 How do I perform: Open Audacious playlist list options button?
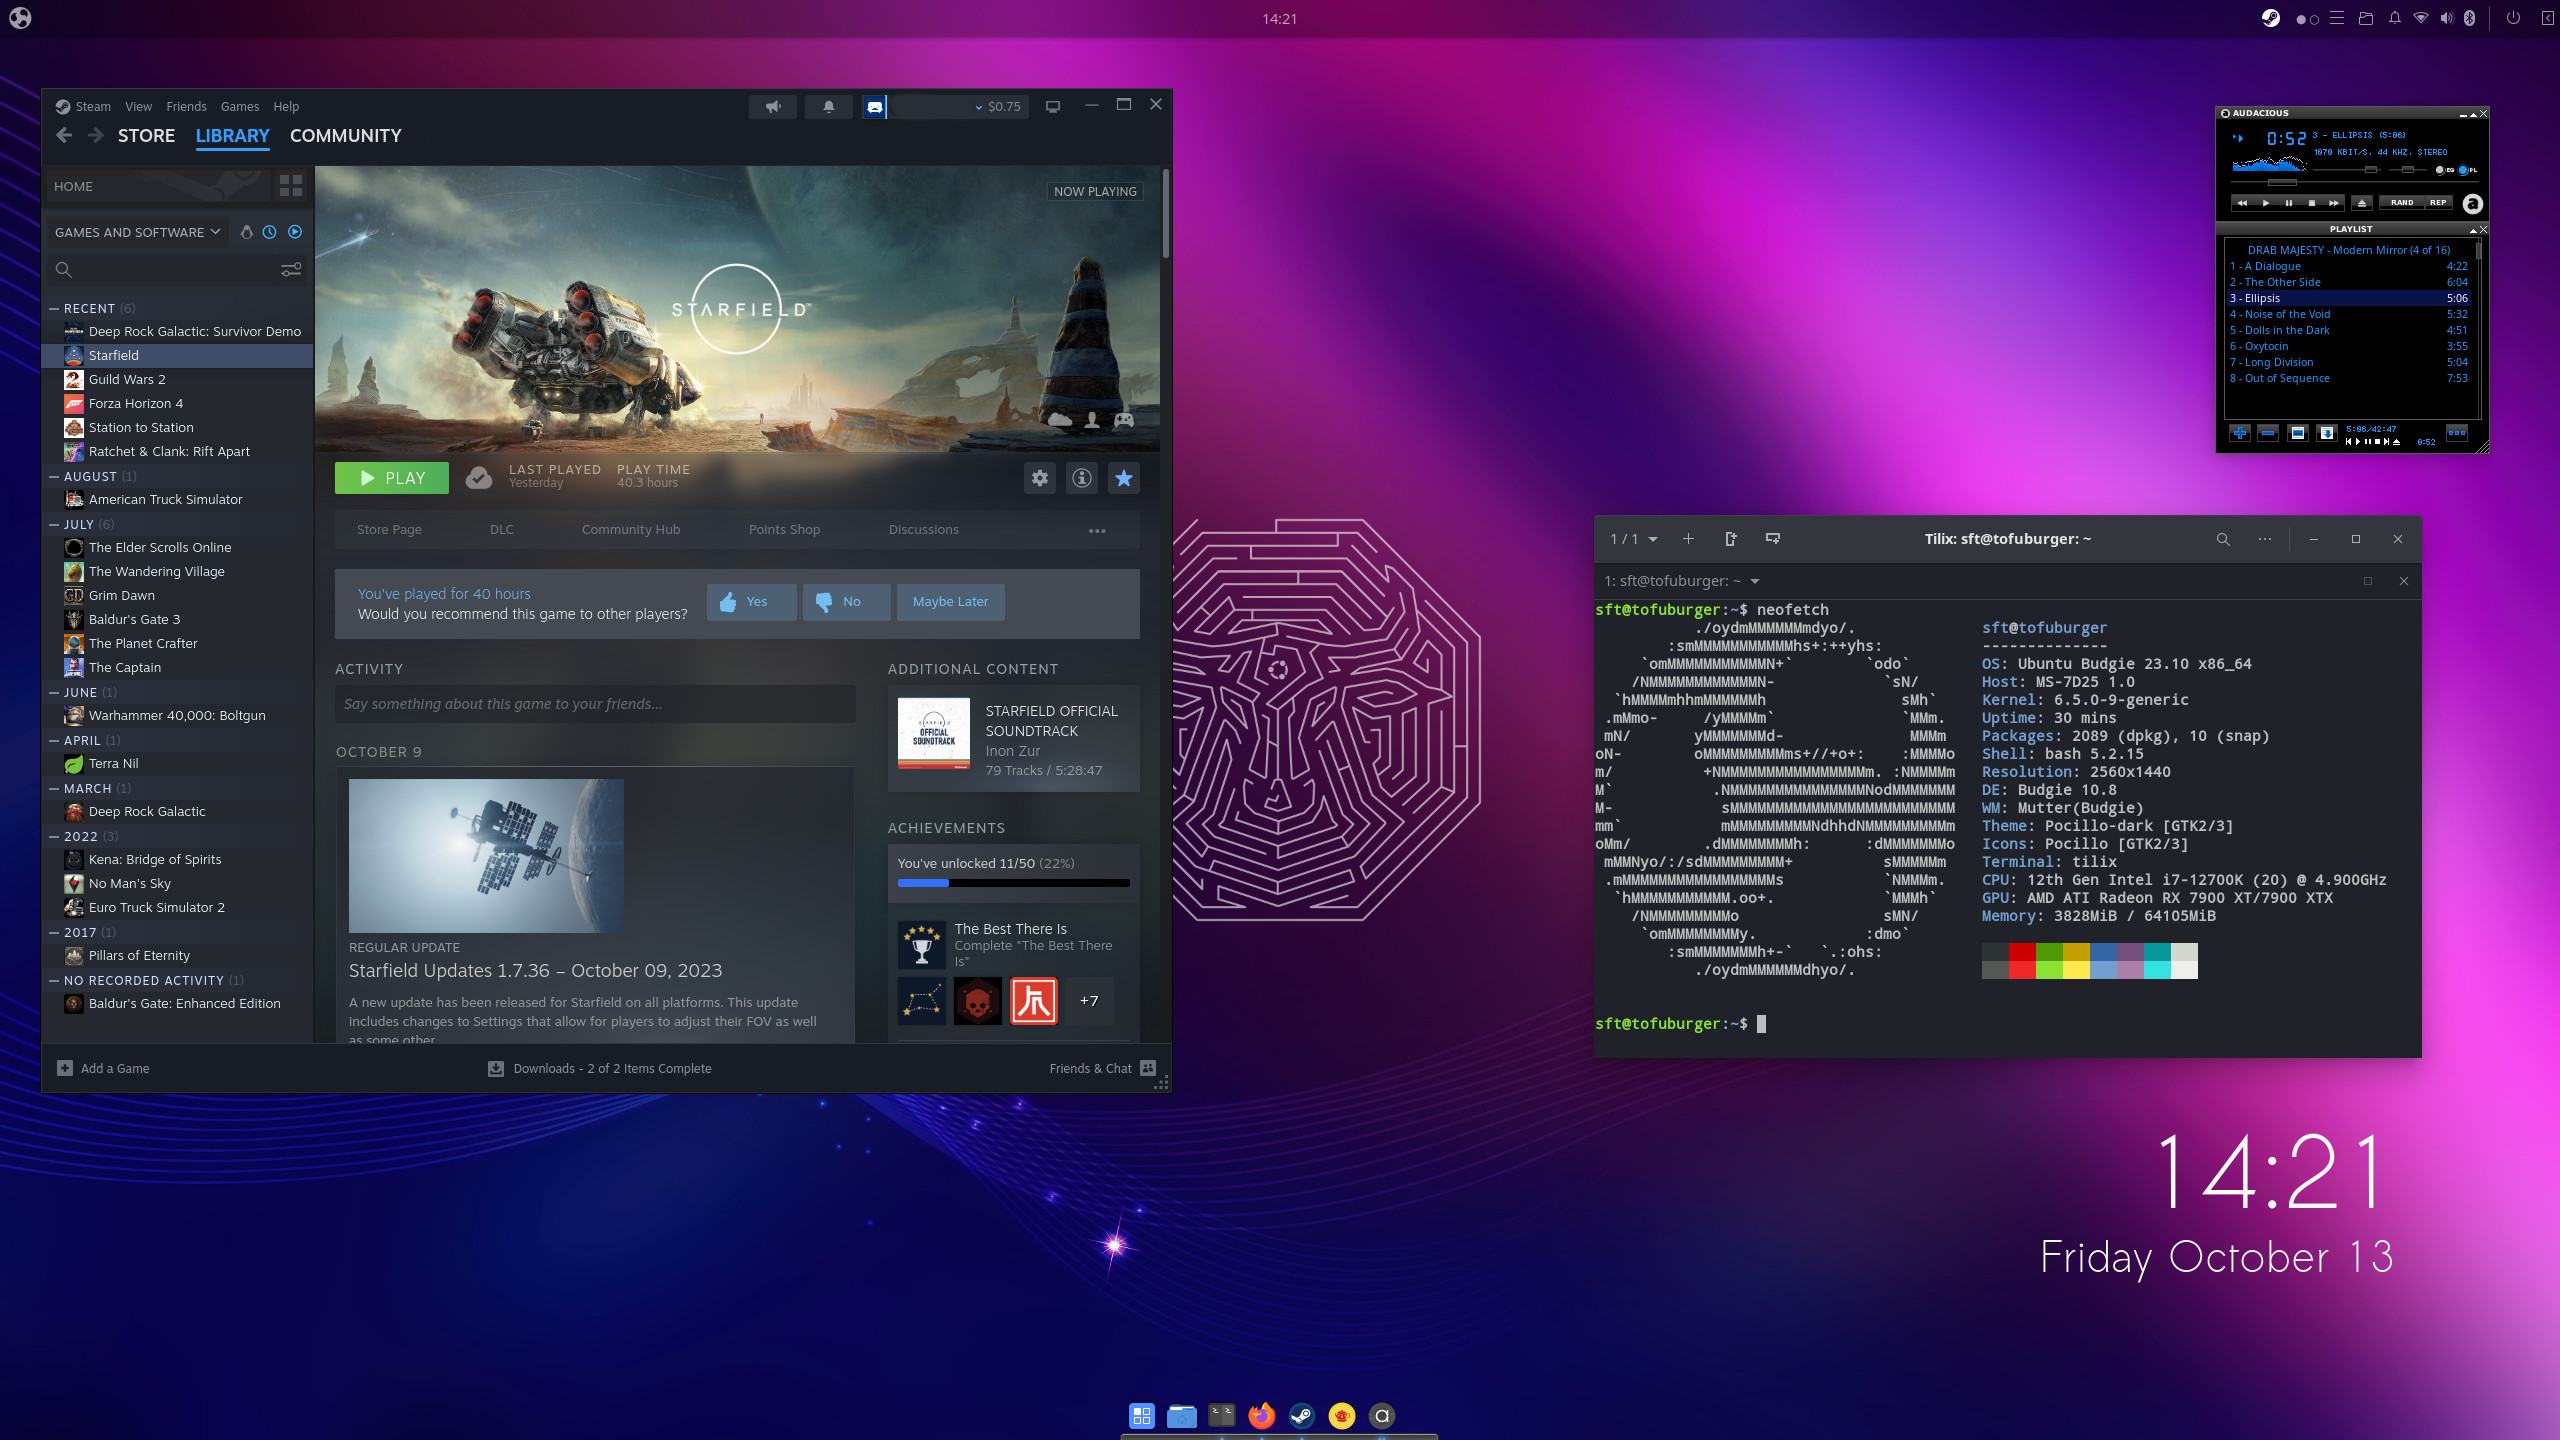(x=2456, y=433)
